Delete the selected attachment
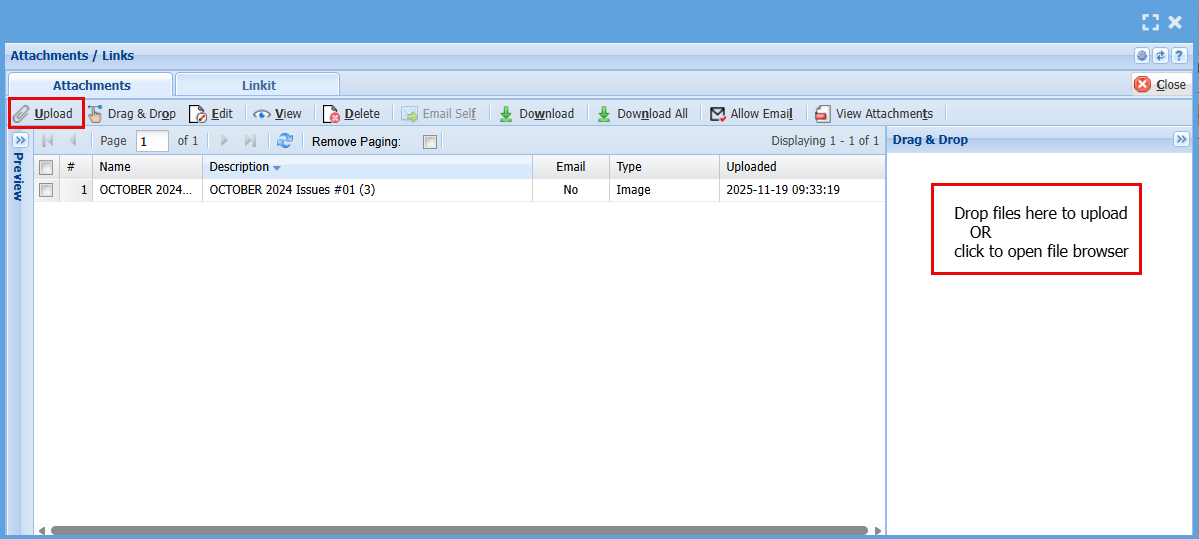1199x539 pixels. pyautogui.click(x=351, y=114)
